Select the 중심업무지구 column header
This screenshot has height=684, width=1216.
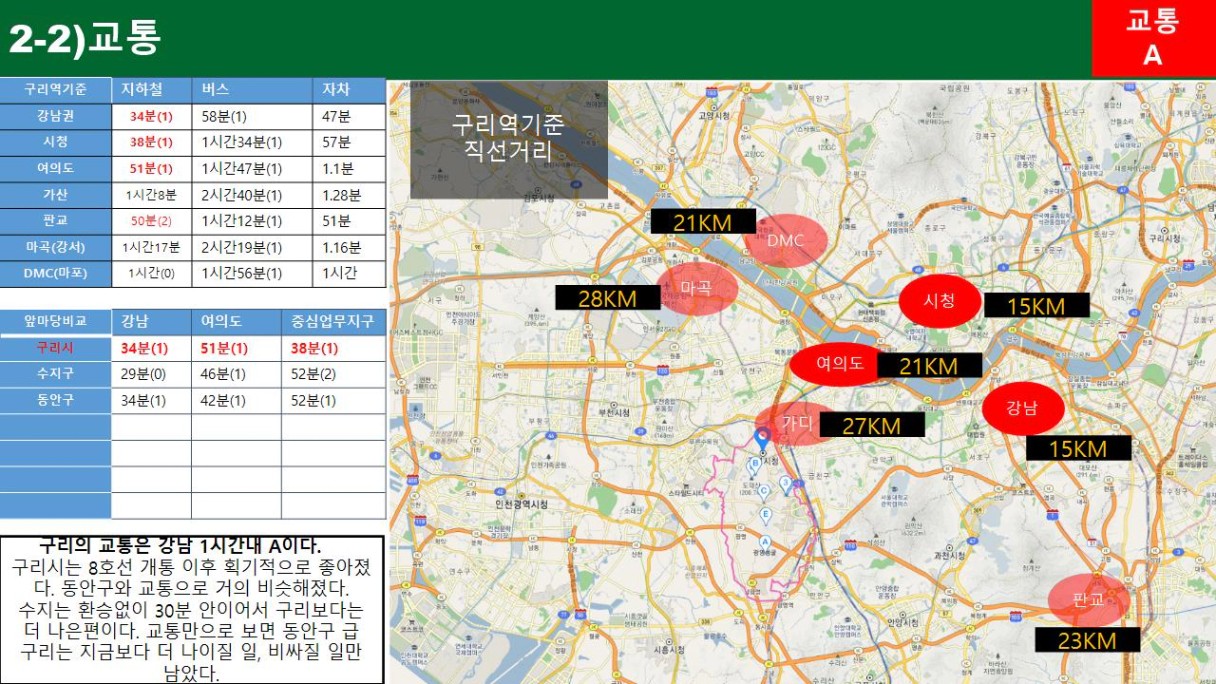(x=333, y=322)
